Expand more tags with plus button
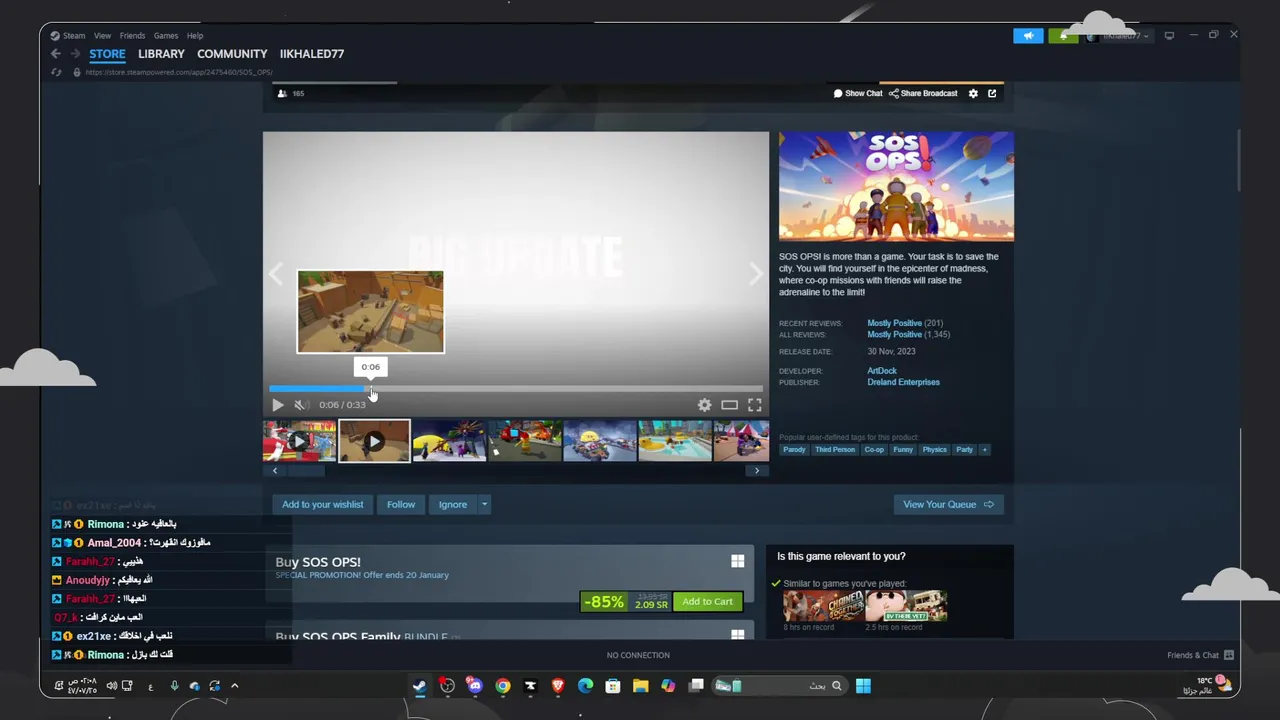The image size is (1280, 720). point(984,450)
